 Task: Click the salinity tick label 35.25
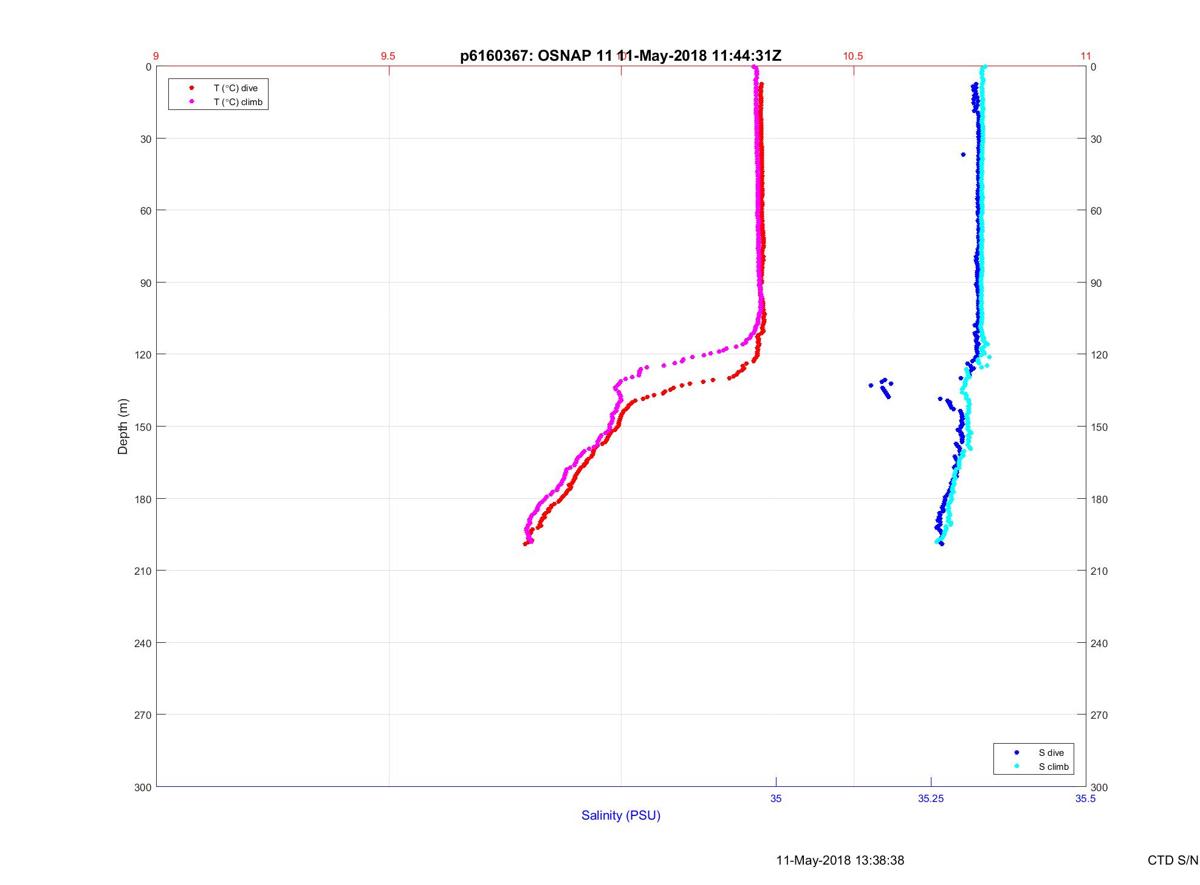pos(930,798)
